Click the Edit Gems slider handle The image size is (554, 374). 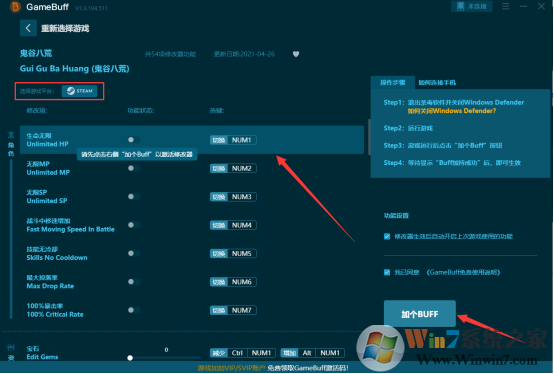click(130, 358)
